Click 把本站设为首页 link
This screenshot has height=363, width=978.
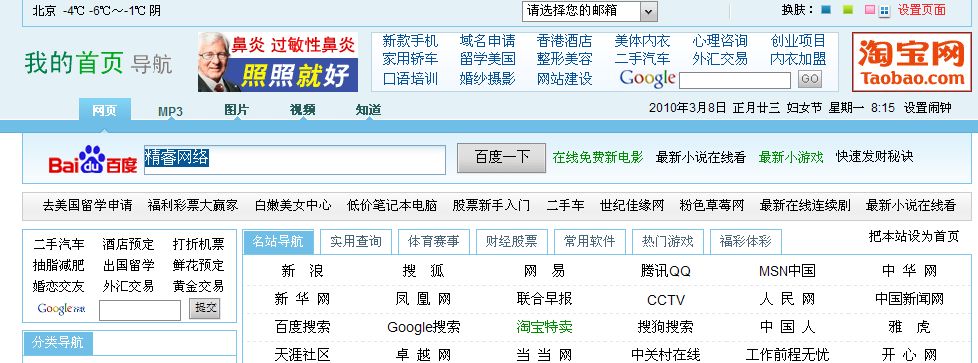914,236
